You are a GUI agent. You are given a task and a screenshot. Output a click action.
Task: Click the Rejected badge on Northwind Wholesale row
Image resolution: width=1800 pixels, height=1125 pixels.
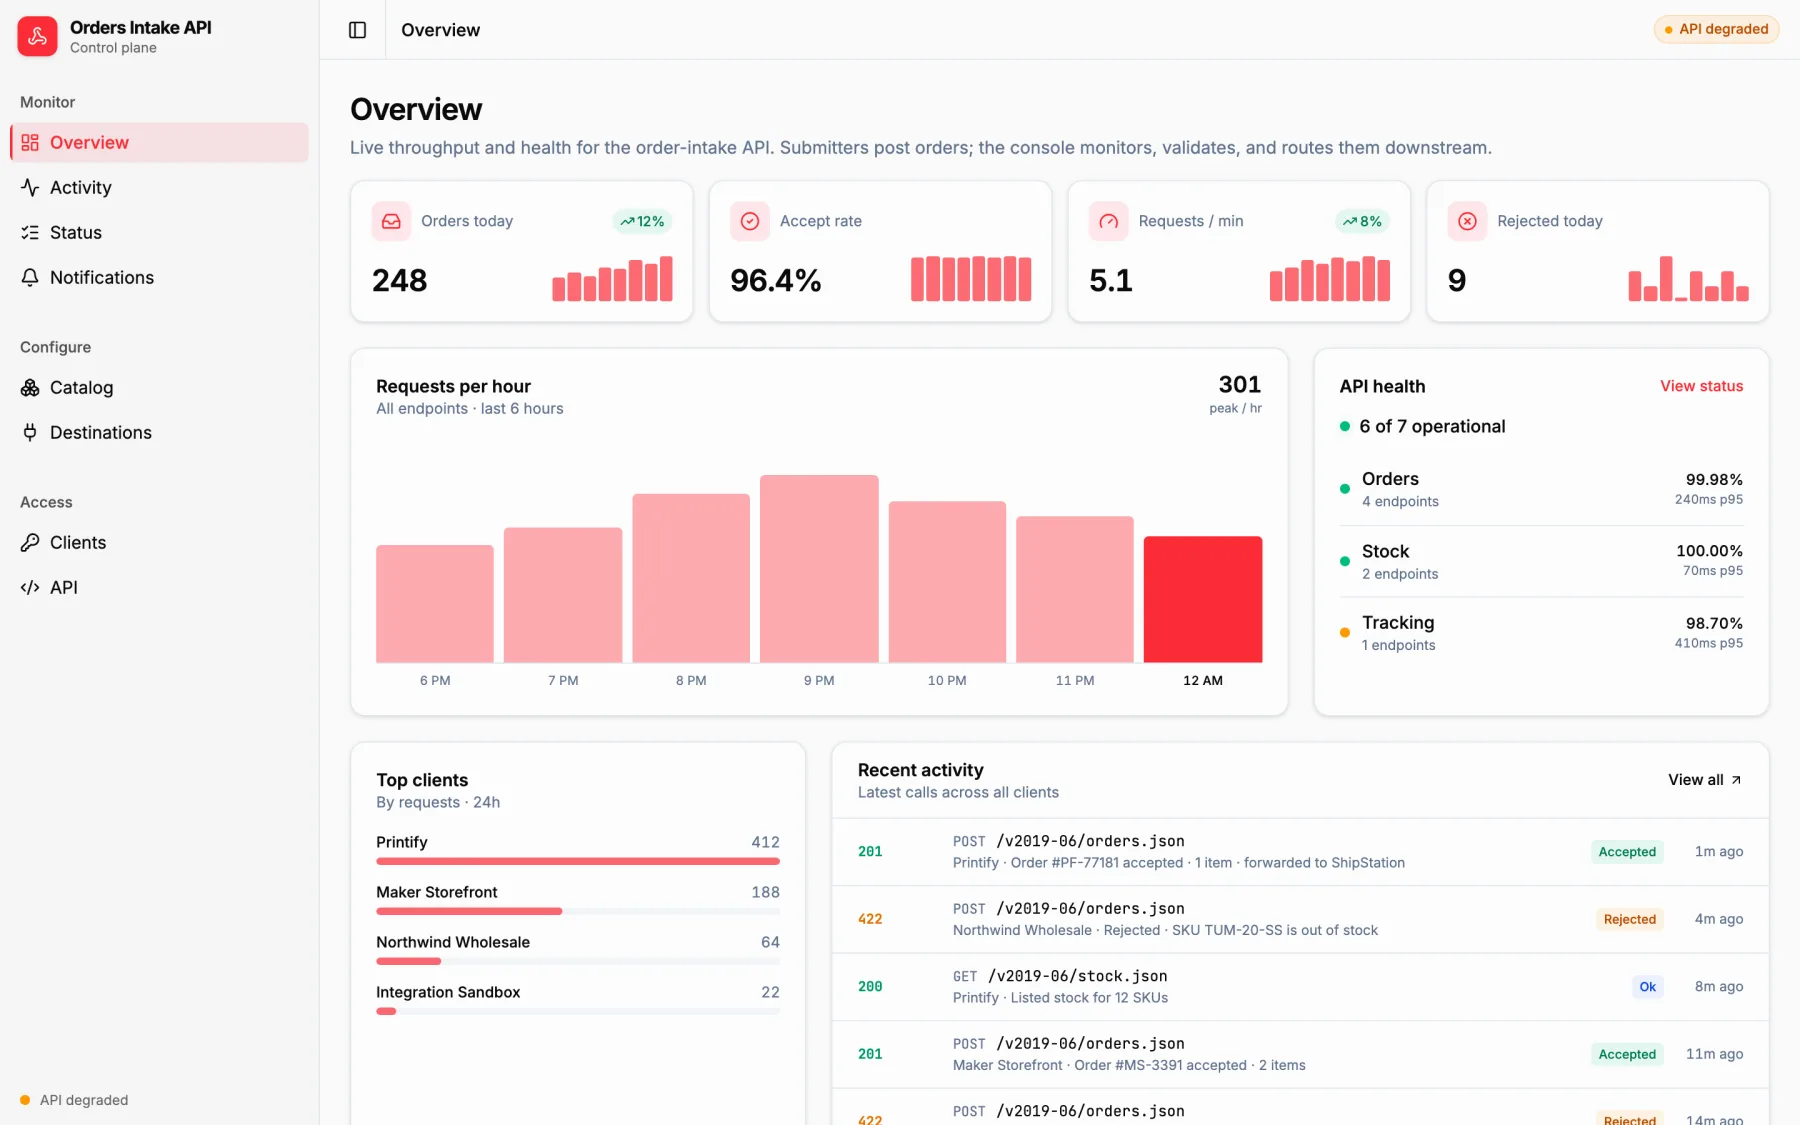pos(1629,919)
